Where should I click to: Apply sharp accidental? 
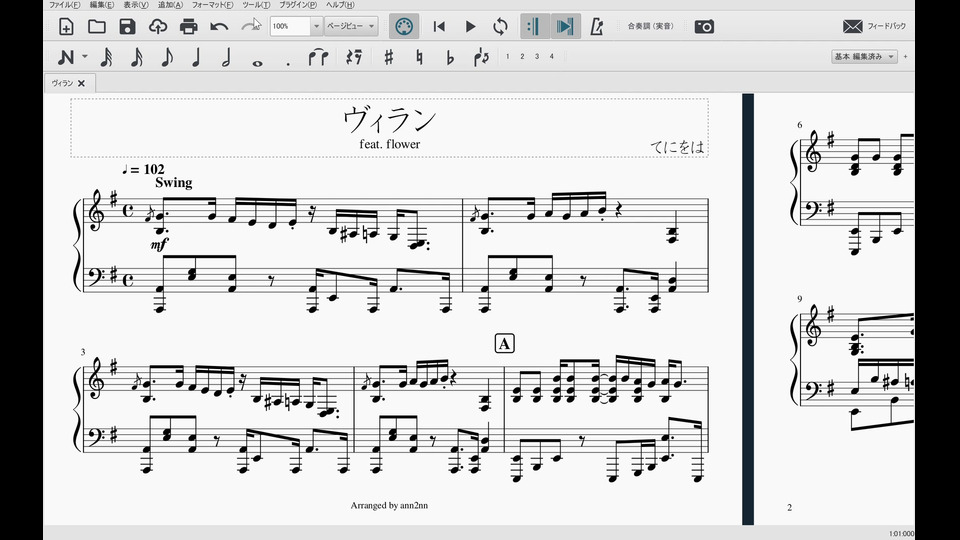(x=388, y=57)
